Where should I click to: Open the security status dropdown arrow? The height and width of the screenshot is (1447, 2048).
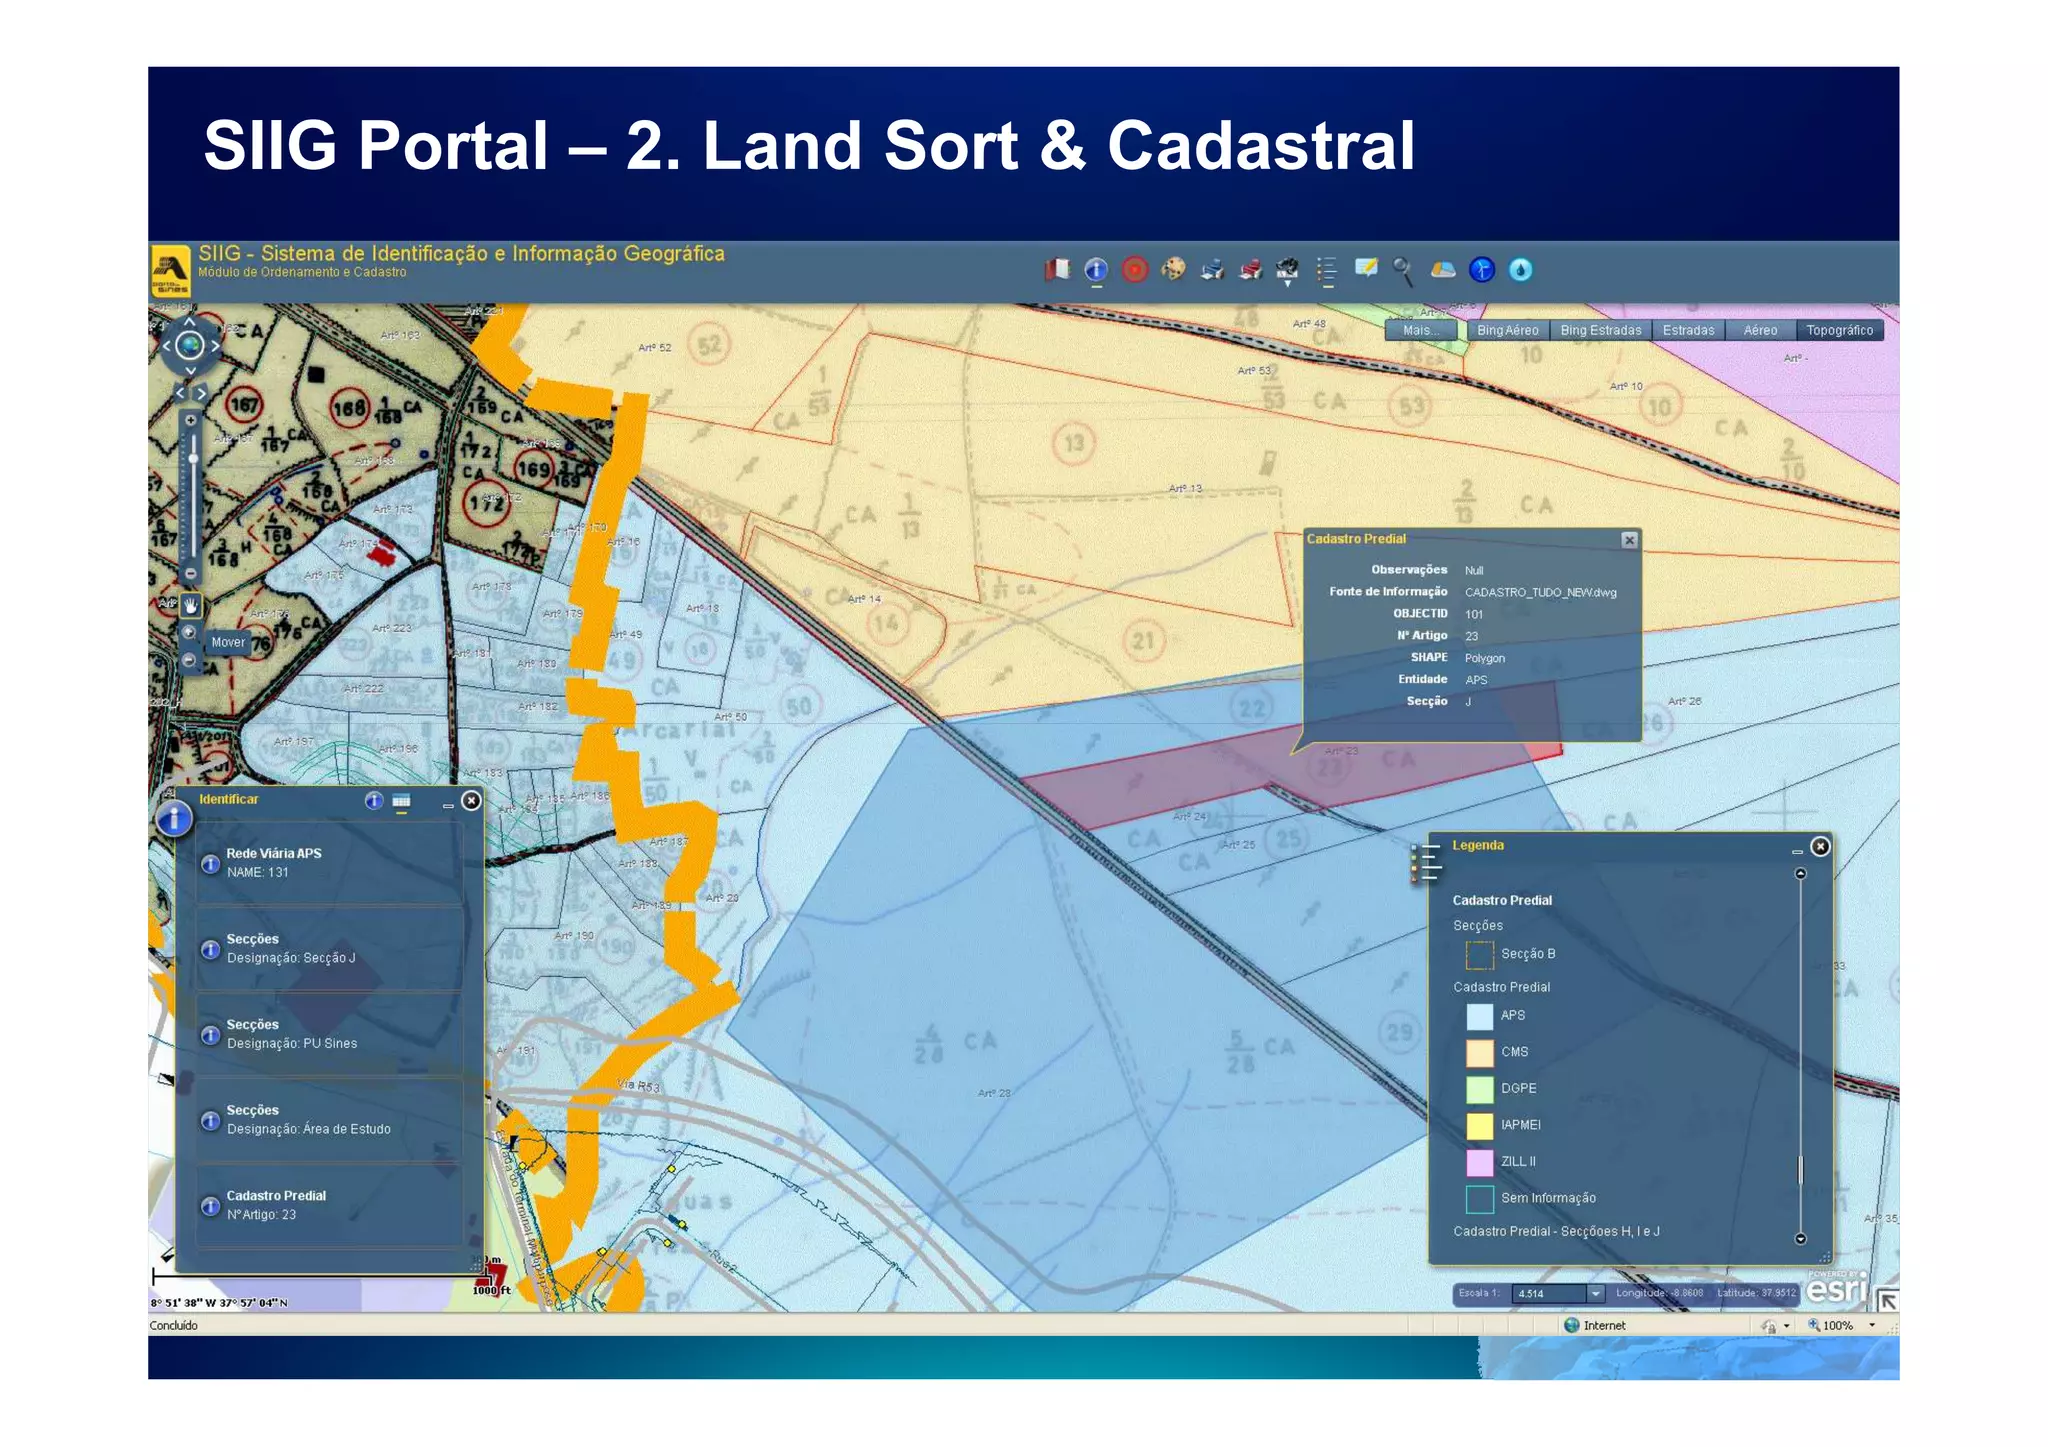tap(1786, 1326)
